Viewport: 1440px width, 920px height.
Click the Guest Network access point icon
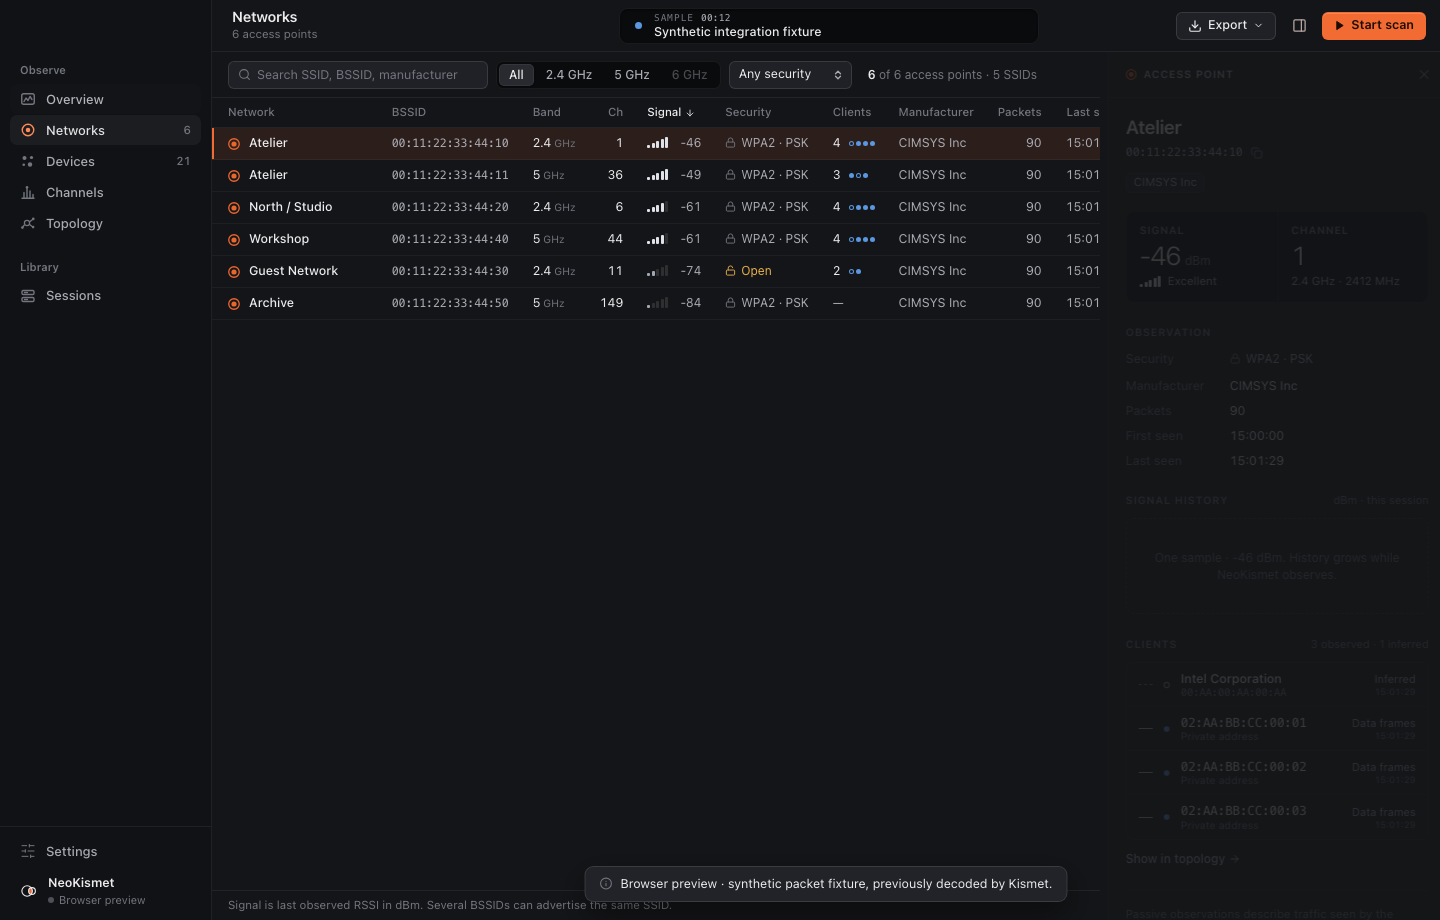(234, 271)
